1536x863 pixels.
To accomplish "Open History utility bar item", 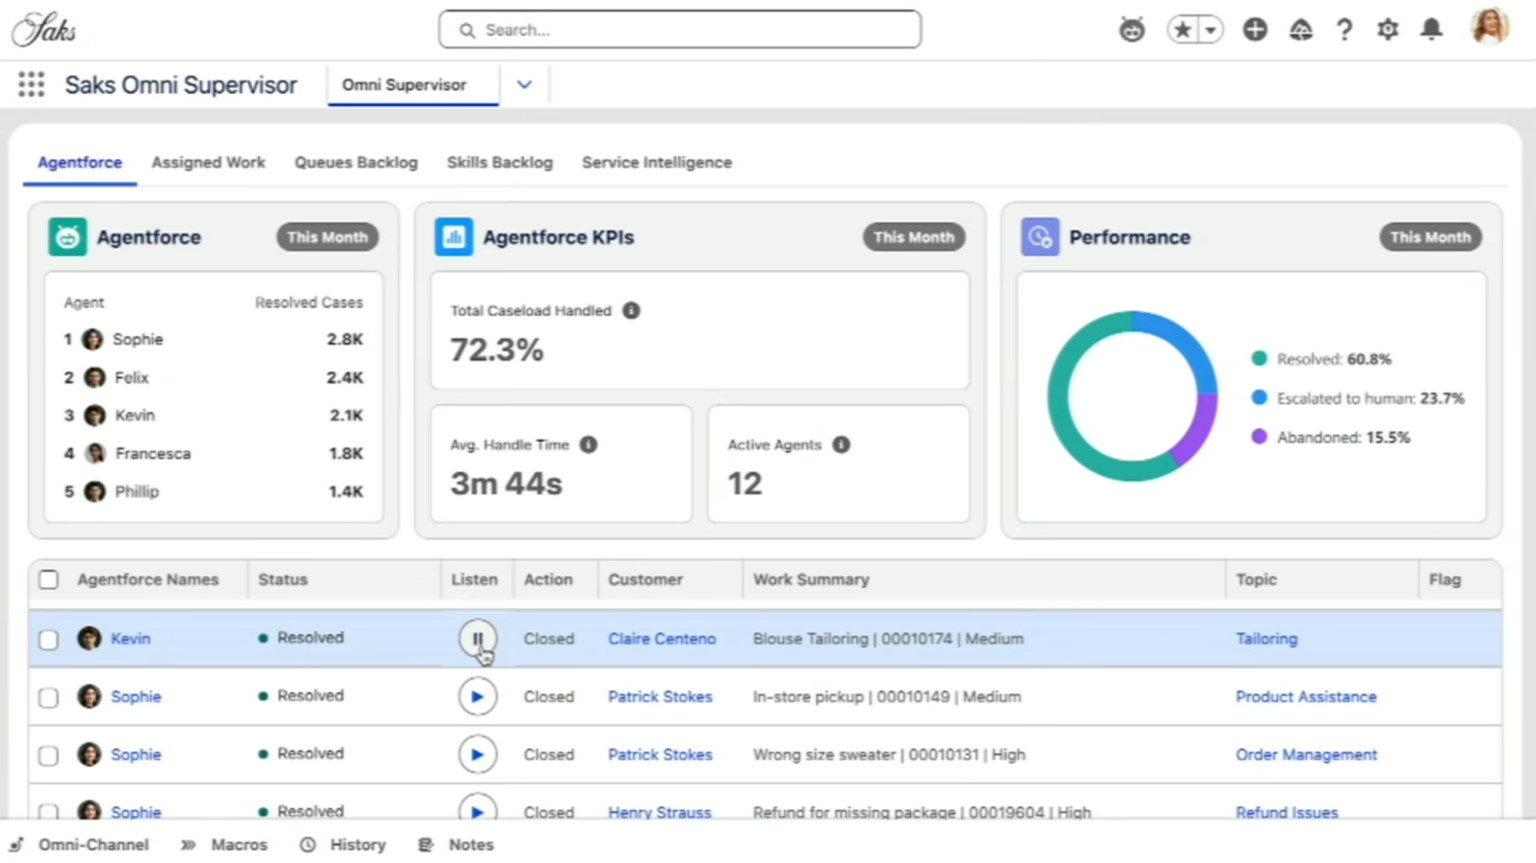I will pos(343,844).
